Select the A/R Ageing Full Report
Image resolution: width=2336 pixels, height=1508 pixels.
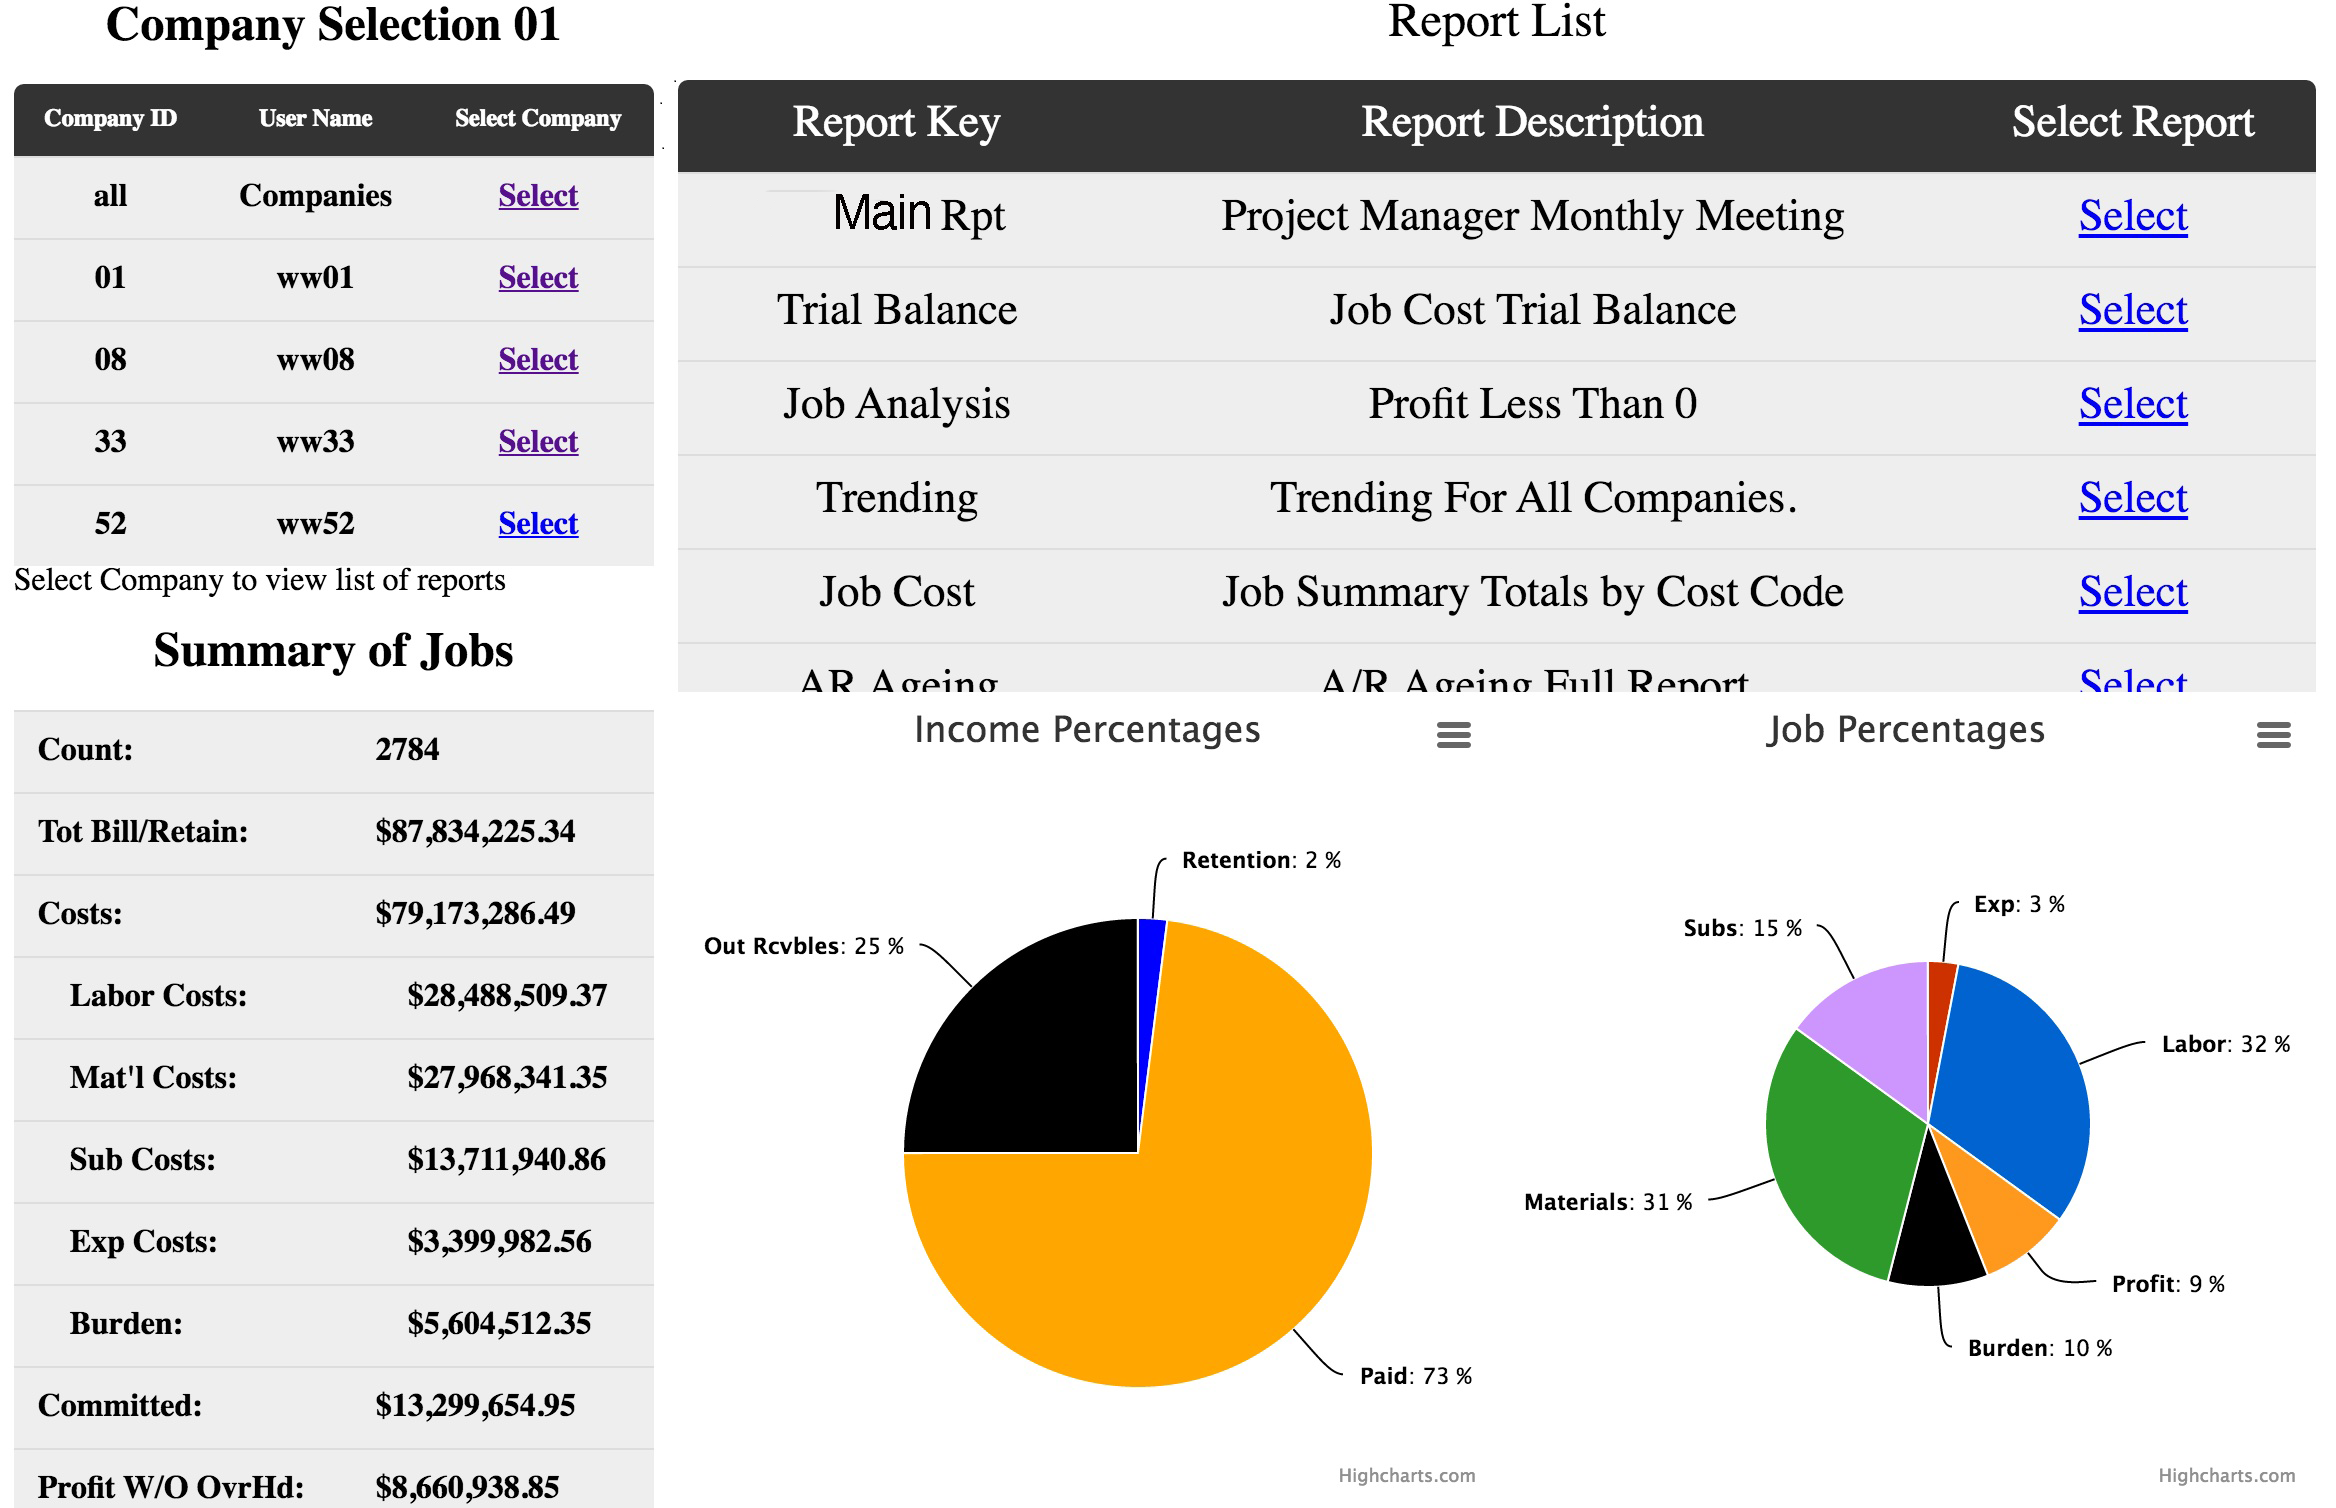2132,680
